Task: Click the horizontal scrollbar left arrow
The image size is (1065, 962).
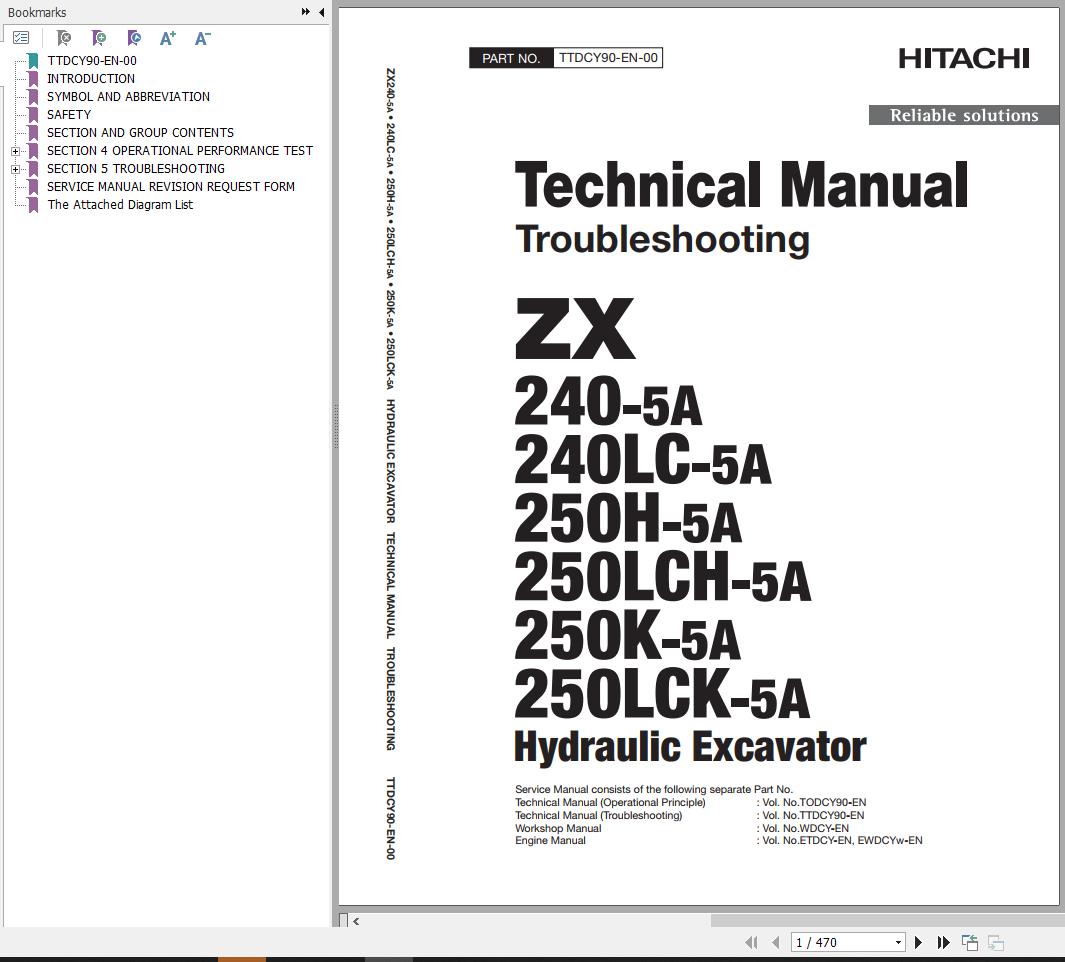Action: [x=356, y=921]
